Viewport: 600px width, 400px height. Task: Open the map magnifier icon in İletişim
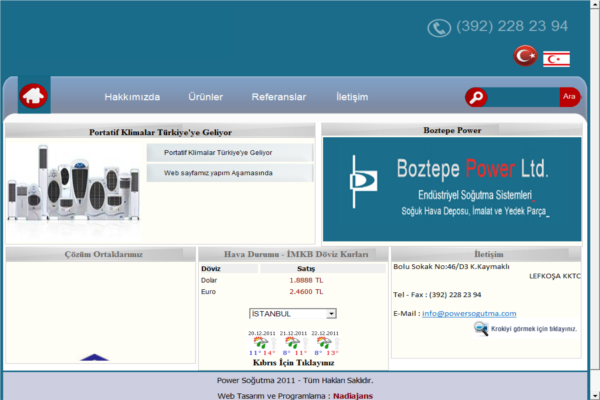tap(481, 328)
